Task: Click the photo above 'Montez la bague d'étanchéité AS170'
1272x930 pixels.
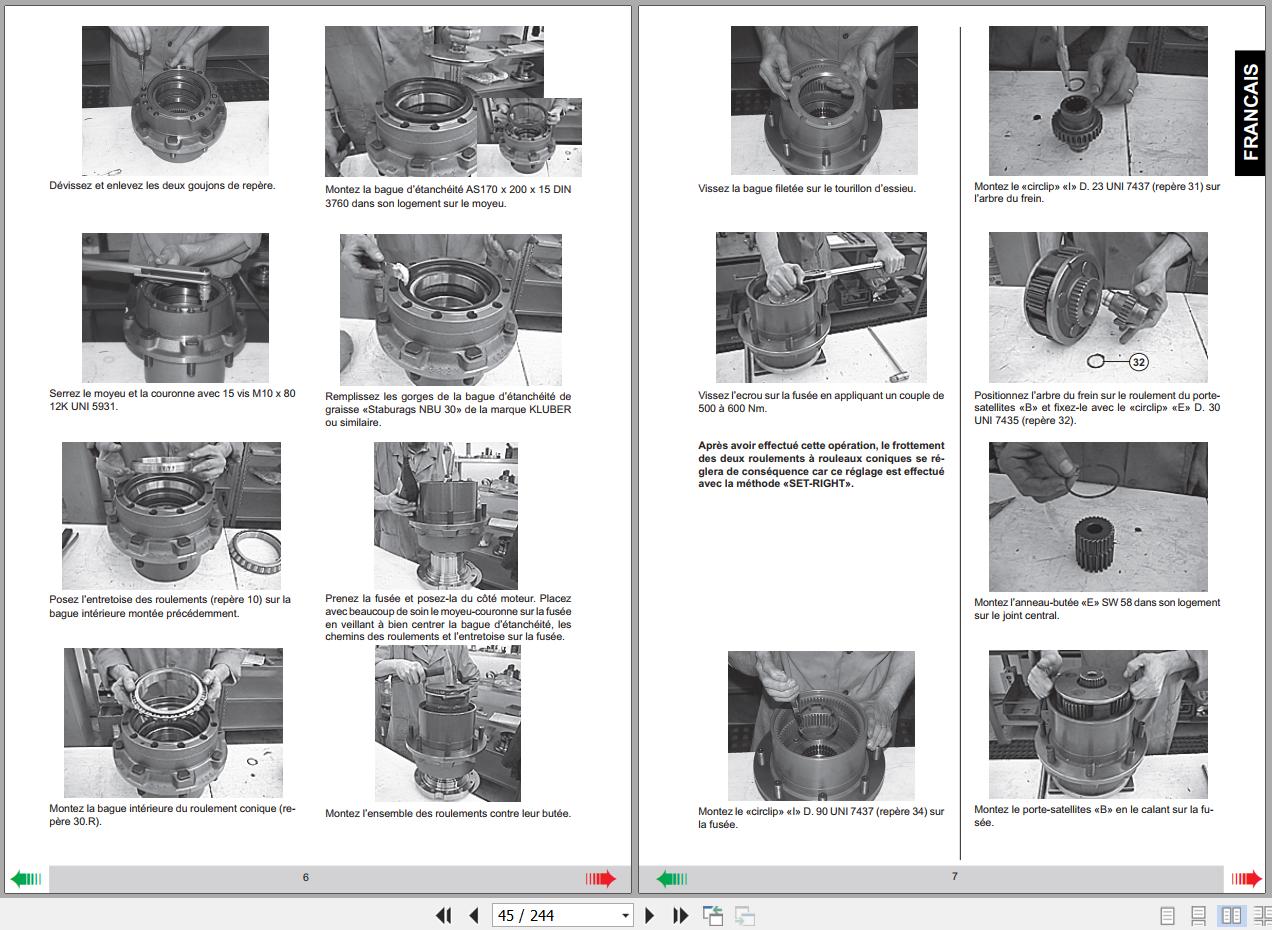Action: coord(453,101)
